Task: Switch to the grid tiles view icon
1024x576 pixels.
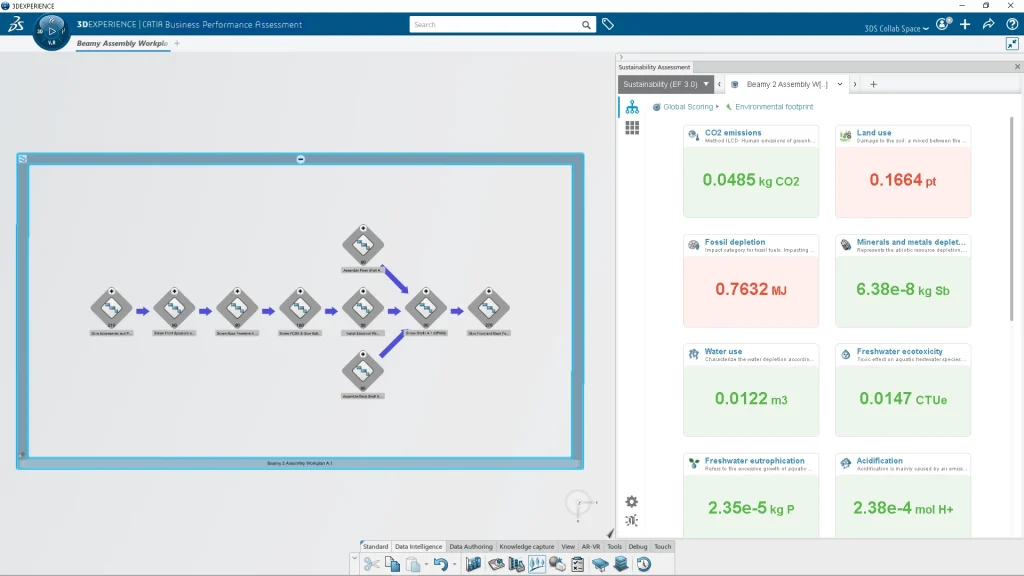Action: pyautogui.click(x=632, y=128)
